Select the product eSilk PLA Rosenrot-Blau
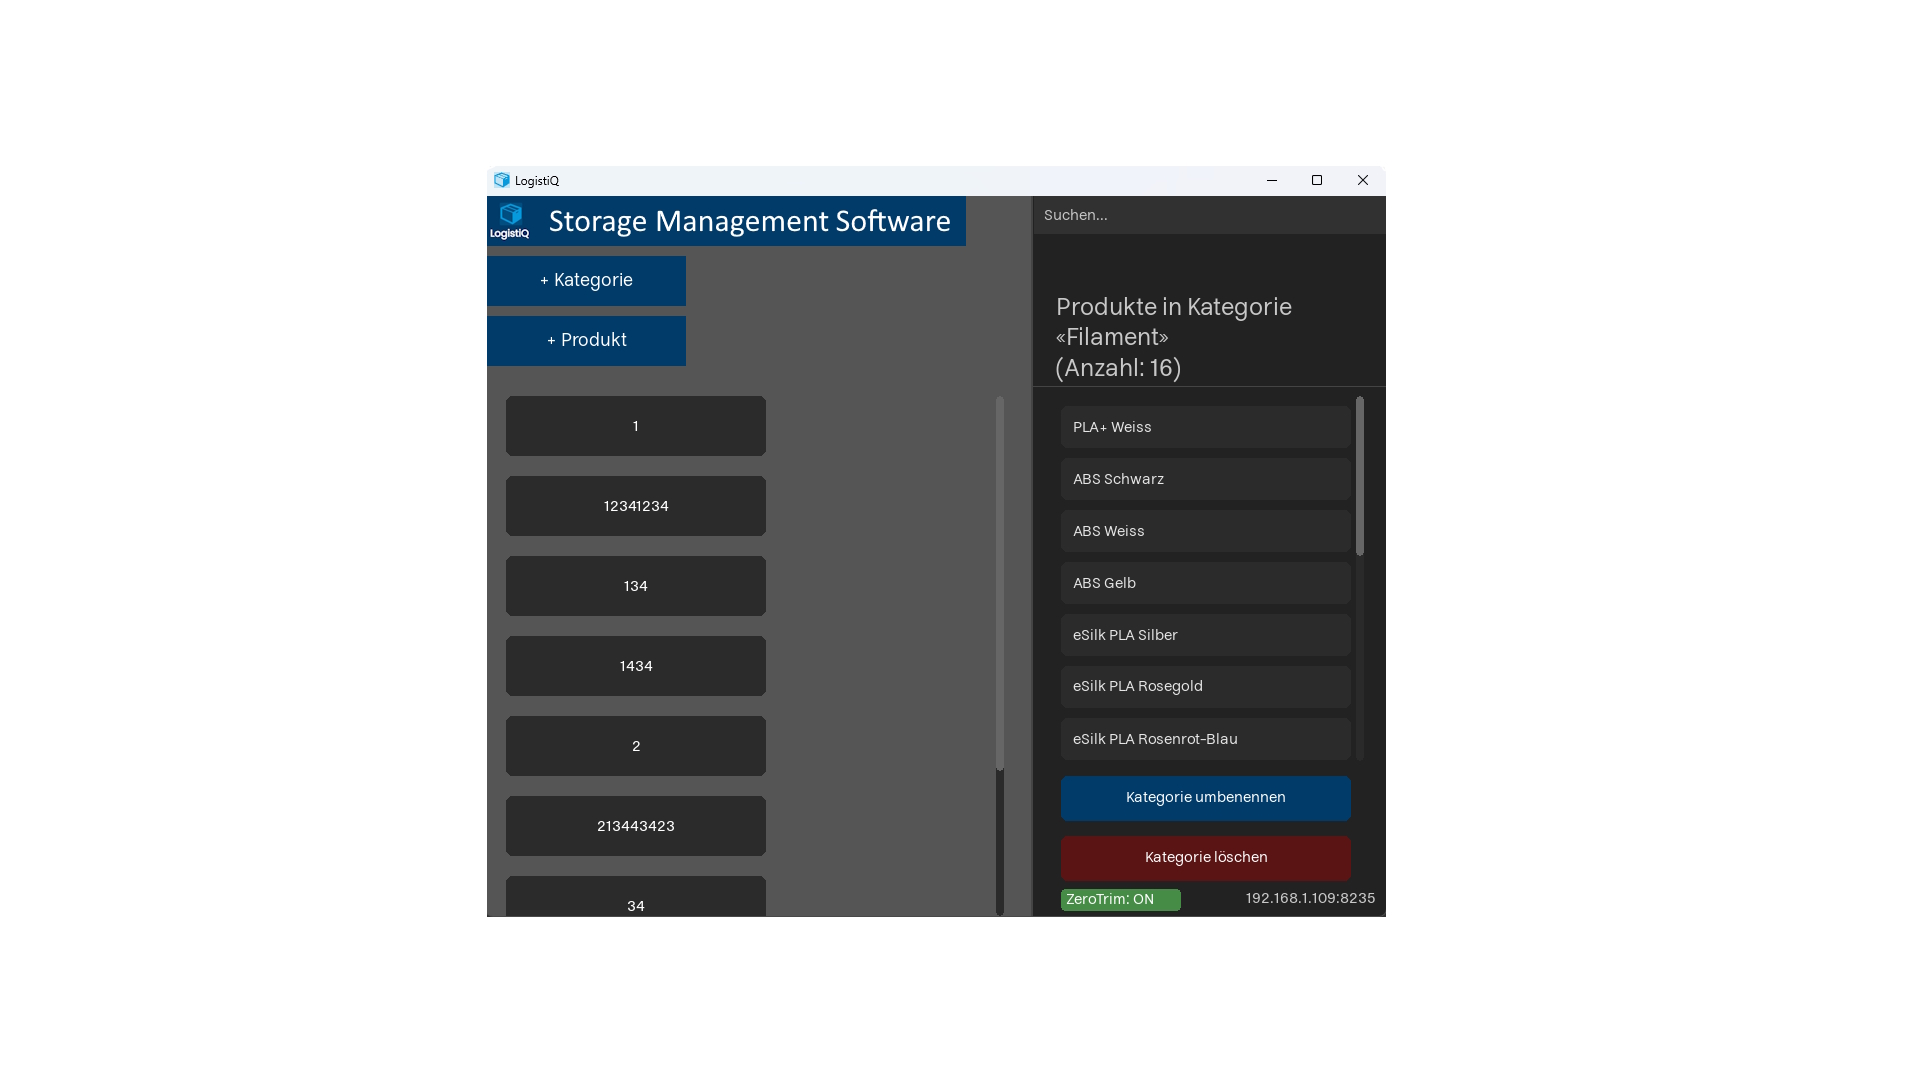 click(1205, 739)
